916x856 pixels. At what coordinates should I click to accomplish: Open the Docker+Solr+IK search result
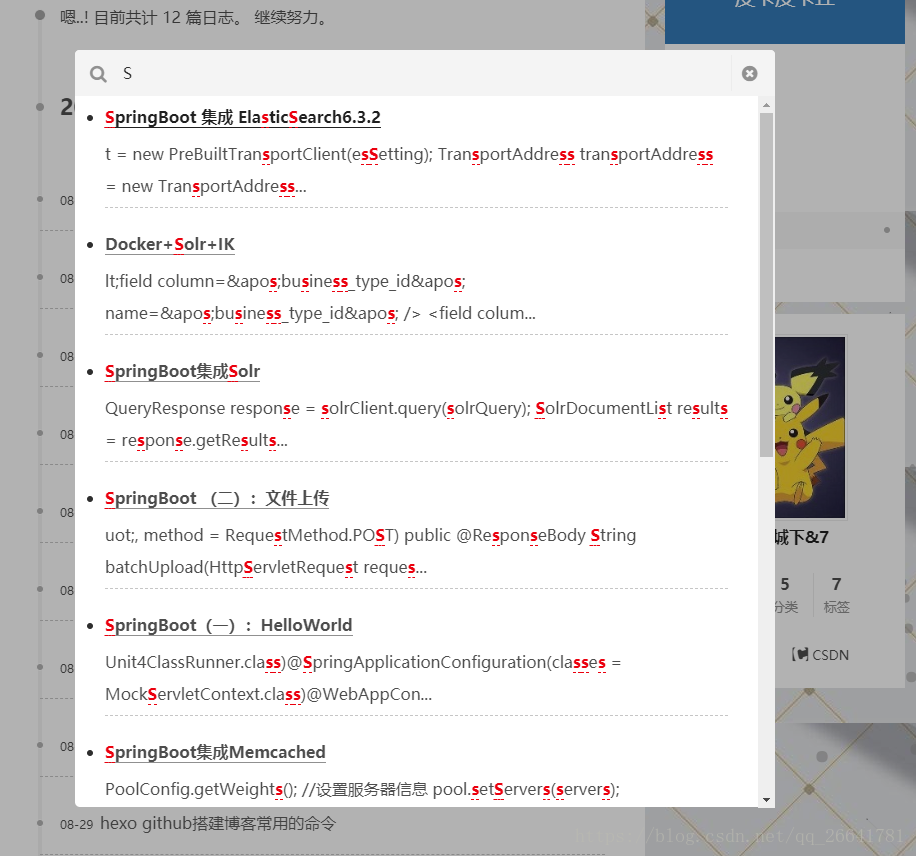(x=170, y=244)
